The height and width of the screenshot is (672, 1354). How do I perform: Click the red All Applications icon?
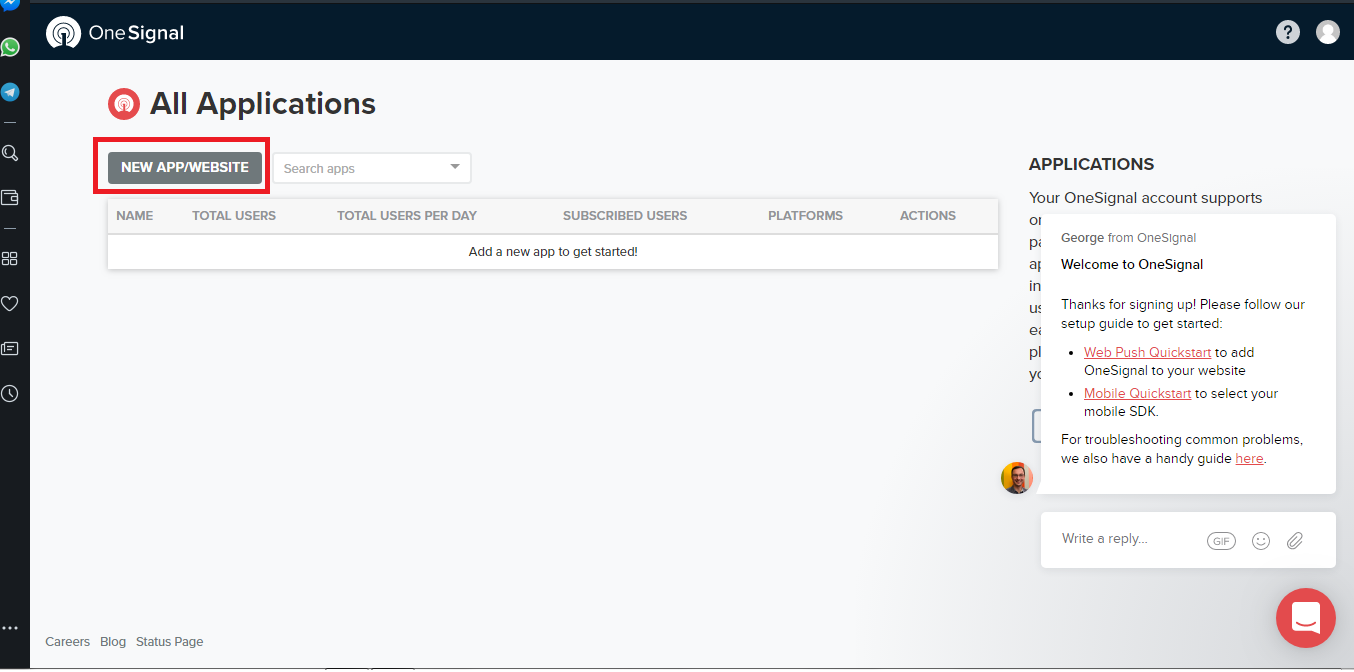coord(124,103)
